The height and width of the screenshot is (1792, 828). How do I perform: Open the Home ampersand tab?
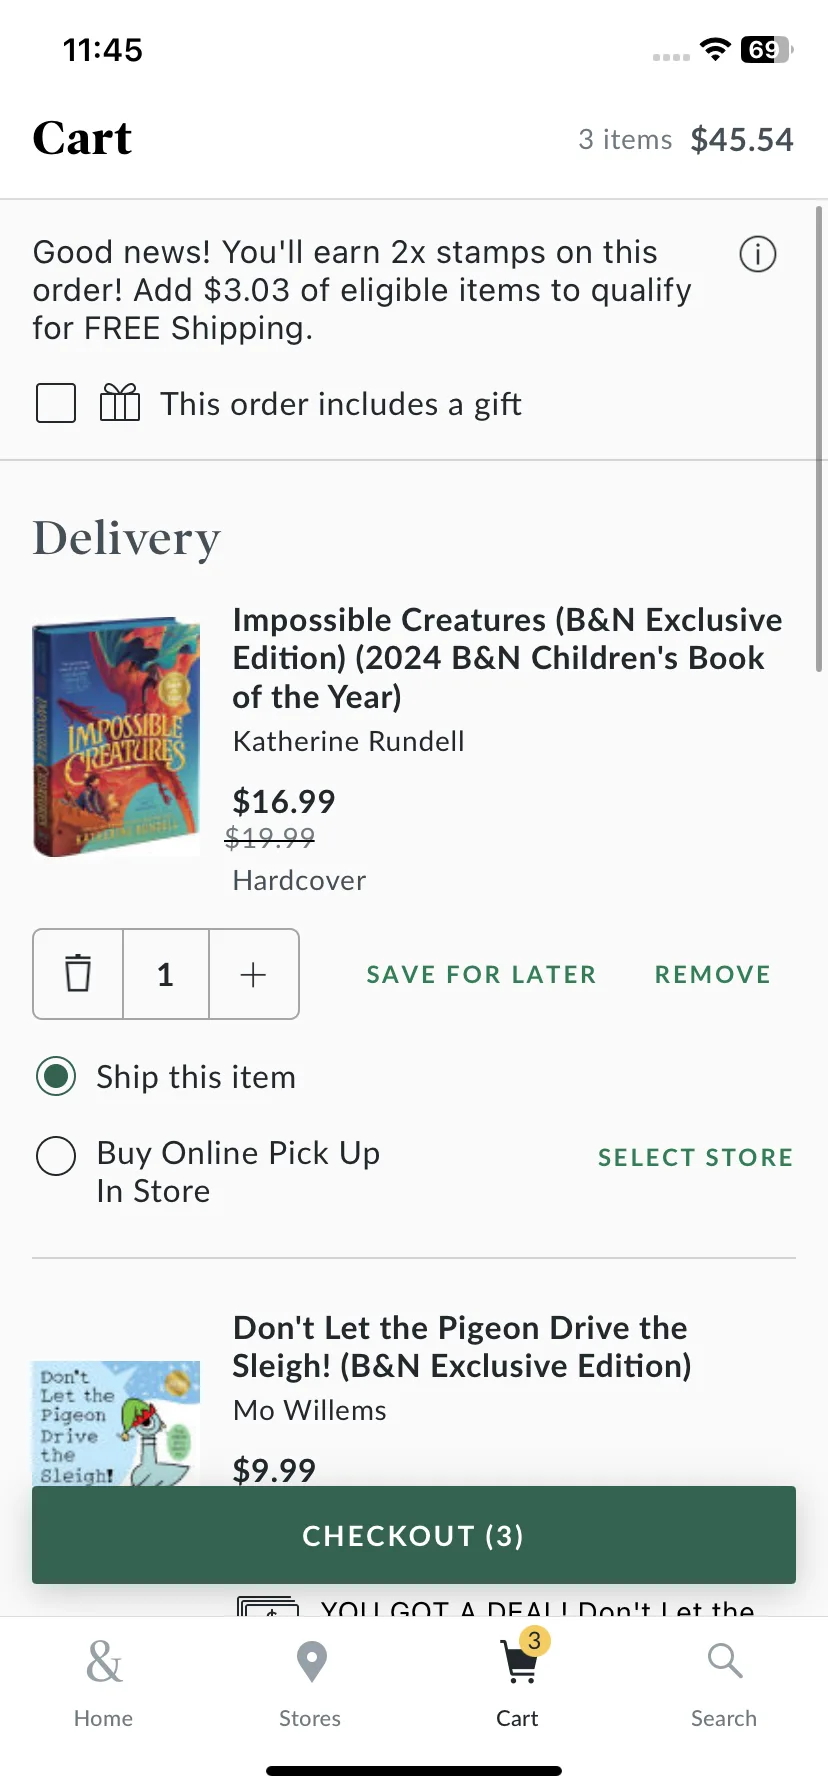coord(103,1684)
